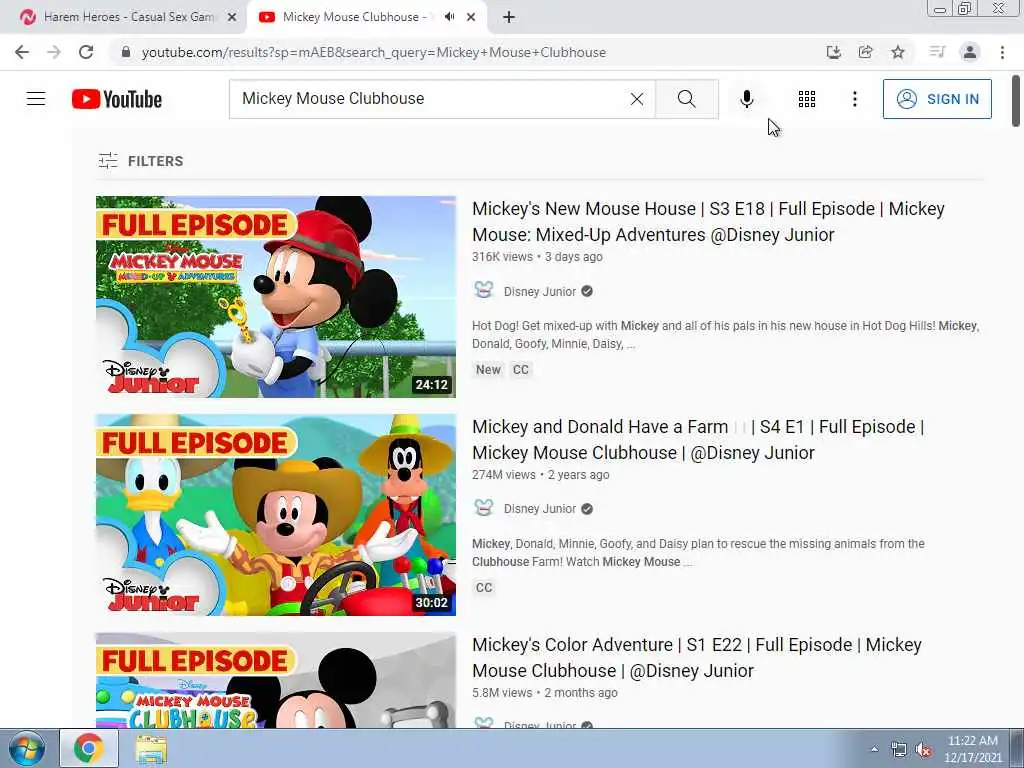Screen dimensions: 1024x768
Task: Click the muted volume icon in system tray
Action: 923,749
